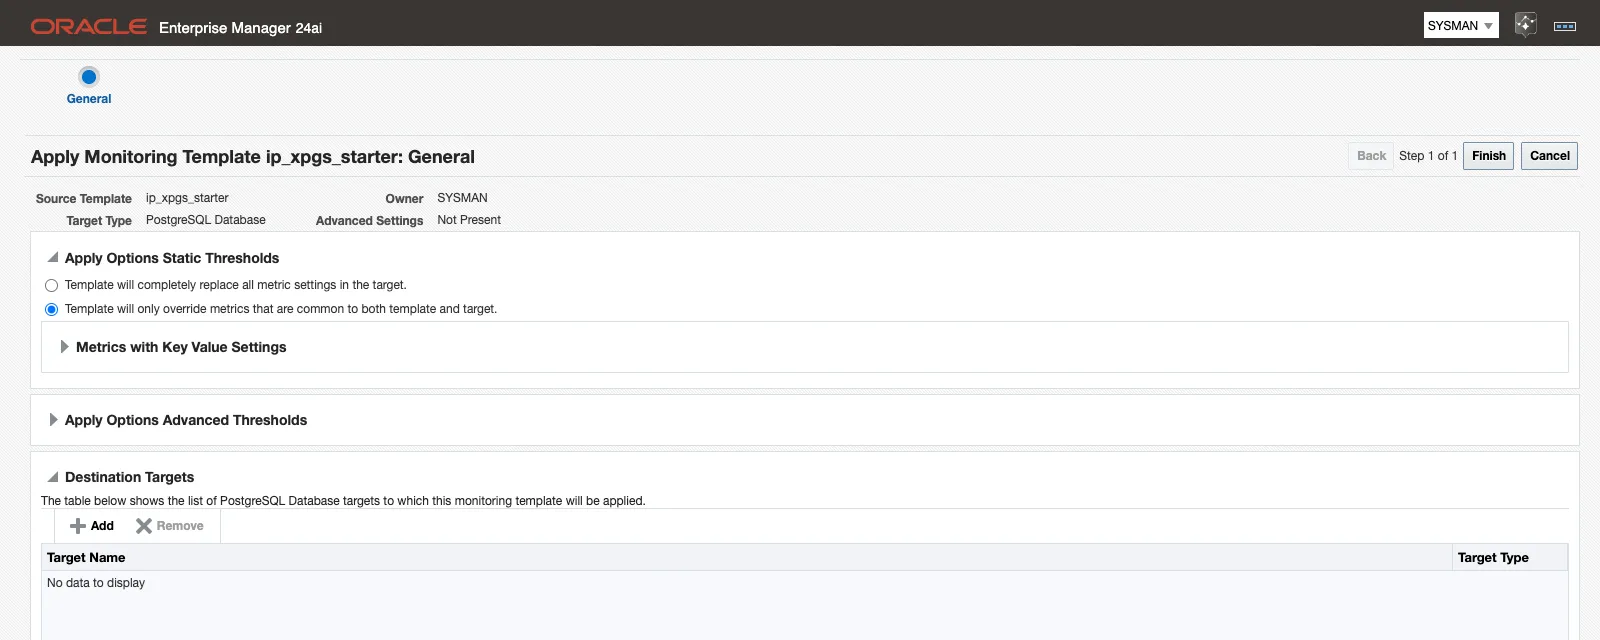Click the PostgreSQL Database target type value
The image size is (1600, 640).
pos(206,220)
